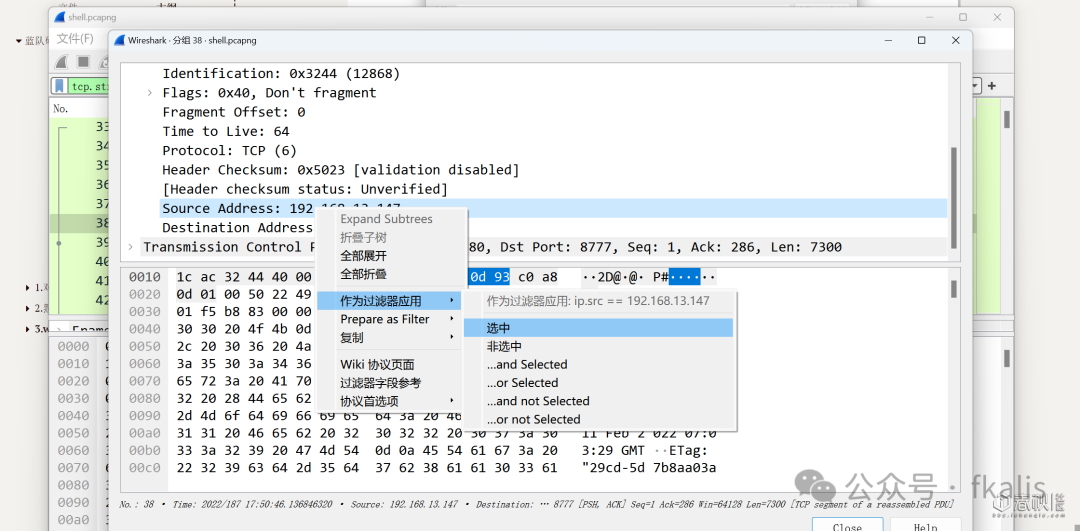Open the 文件(F) menu in main window

click(75, 38)
